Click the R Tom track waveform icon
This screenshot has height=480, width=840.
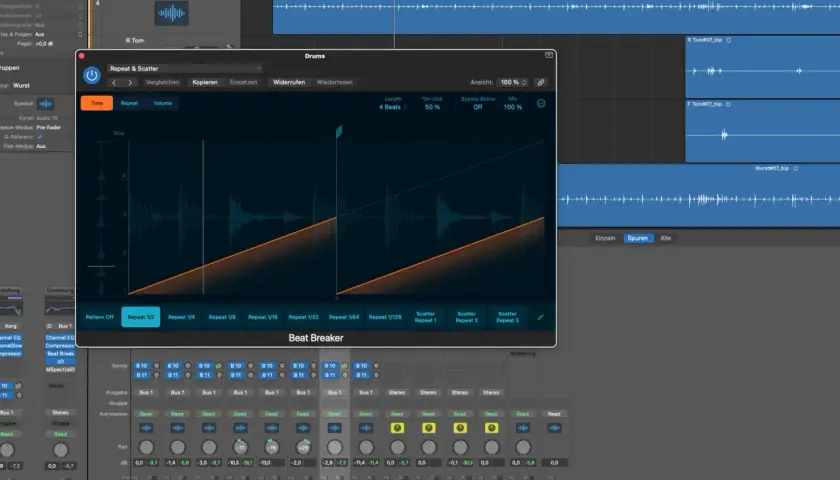tap(171, 13)
